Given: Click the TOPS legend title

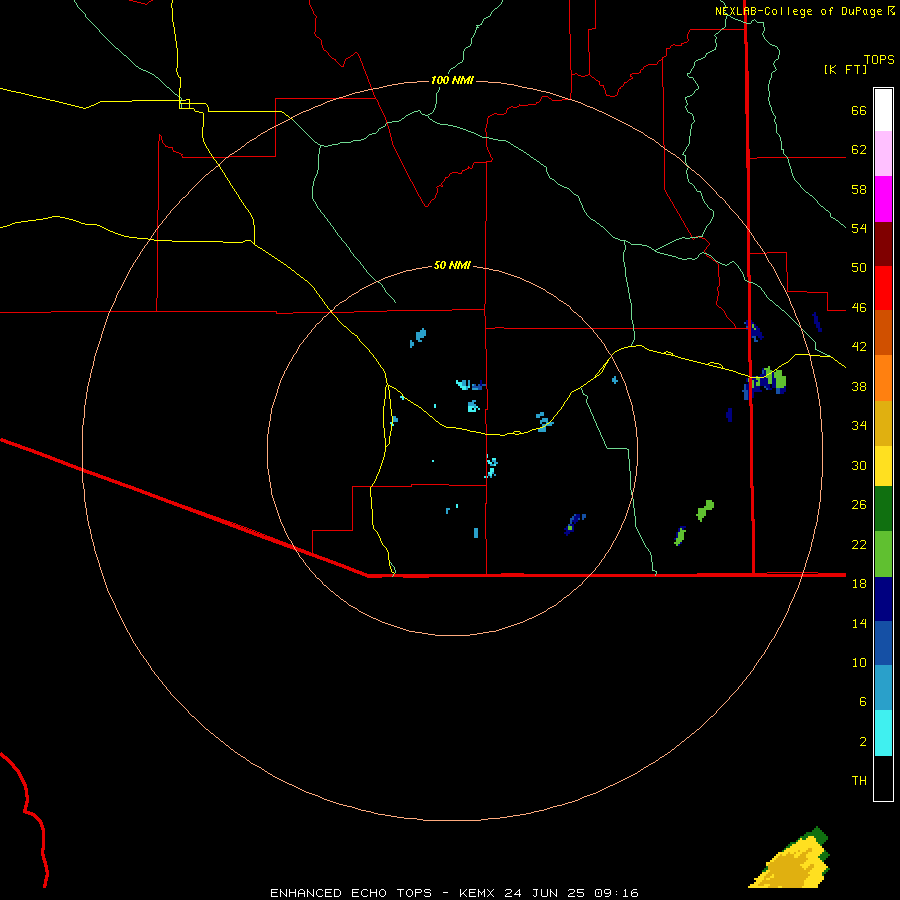Looking at the screenshot, I should pyautogui.click(x=879, y=60).
